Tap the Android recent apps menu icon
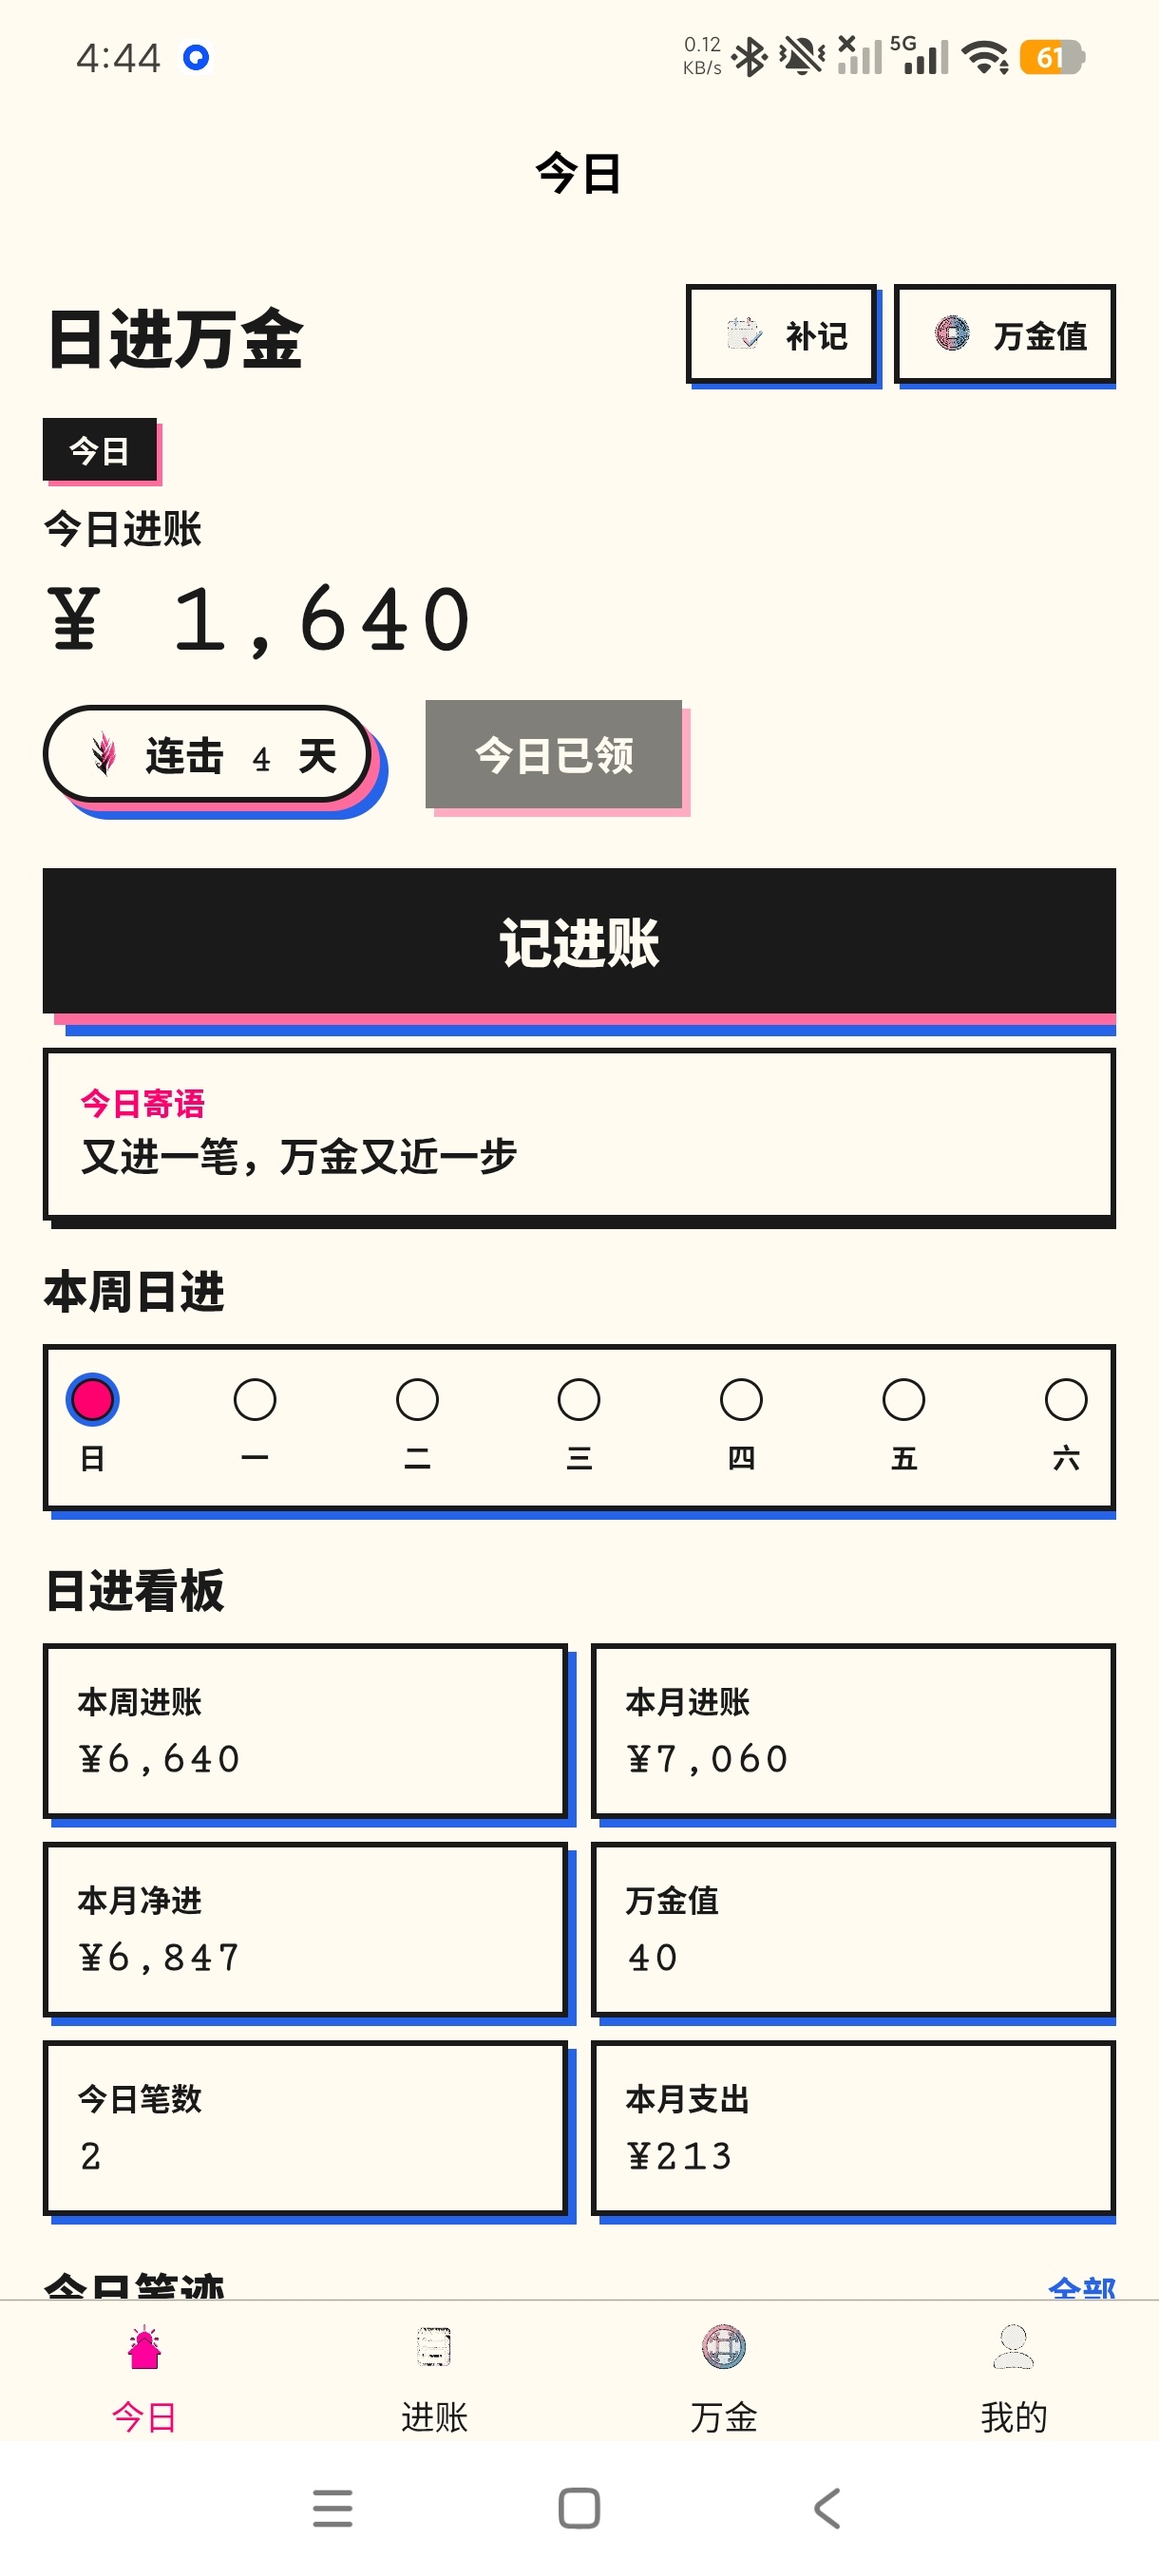 pyautogui.click(x=332, y=2508)
